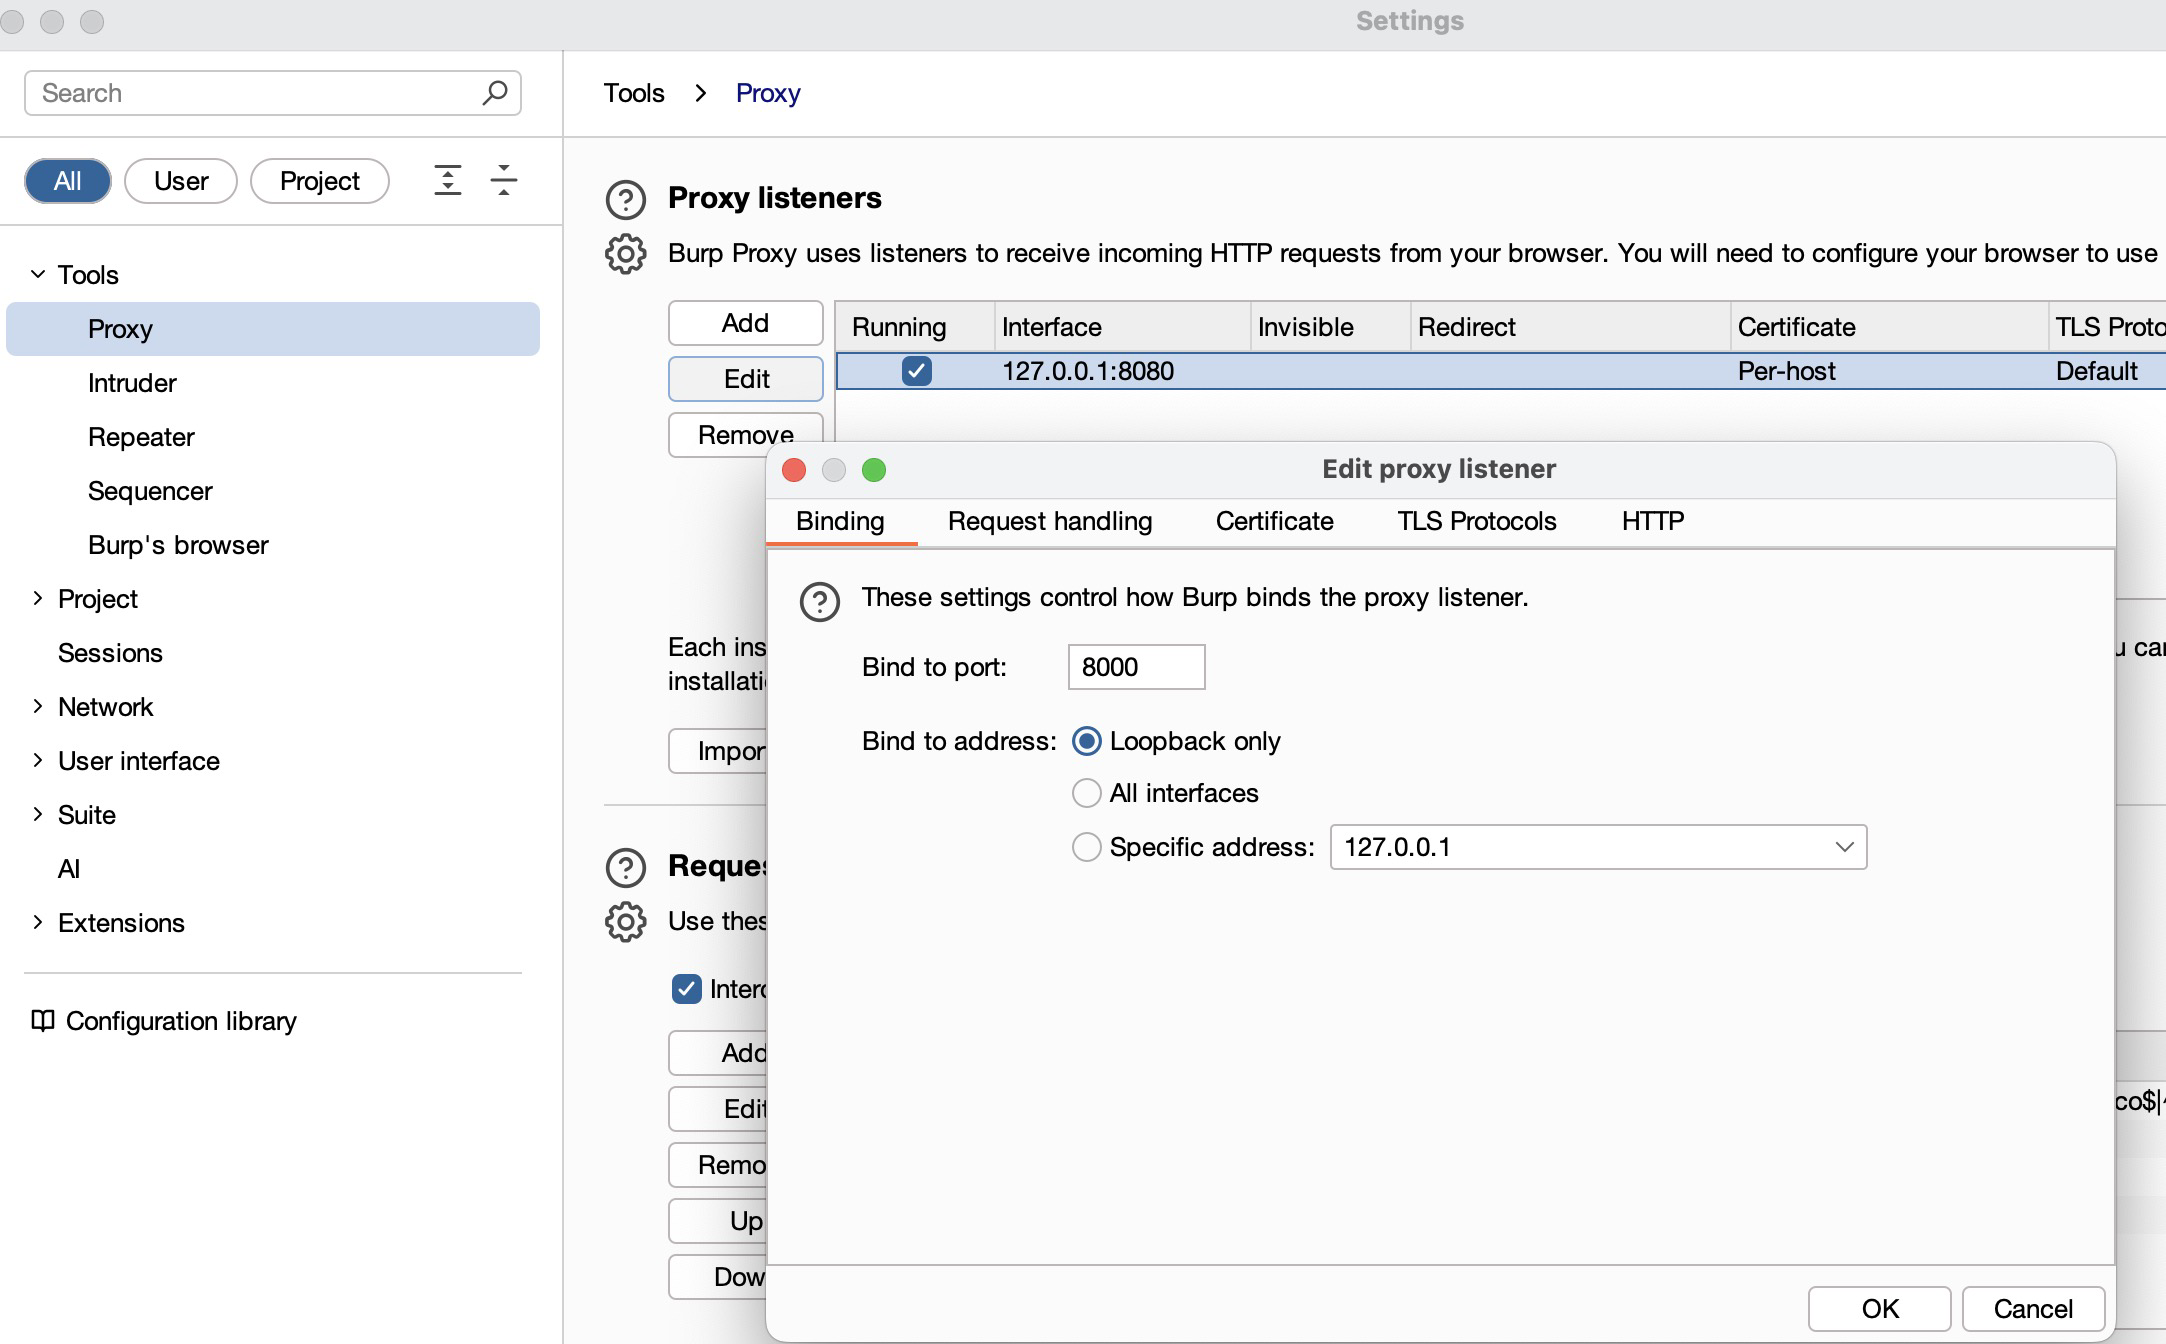This screenshot has height=1344, width=2166.
Task: Collapse the Tools section in the sidebar
Action: point(37,273)
